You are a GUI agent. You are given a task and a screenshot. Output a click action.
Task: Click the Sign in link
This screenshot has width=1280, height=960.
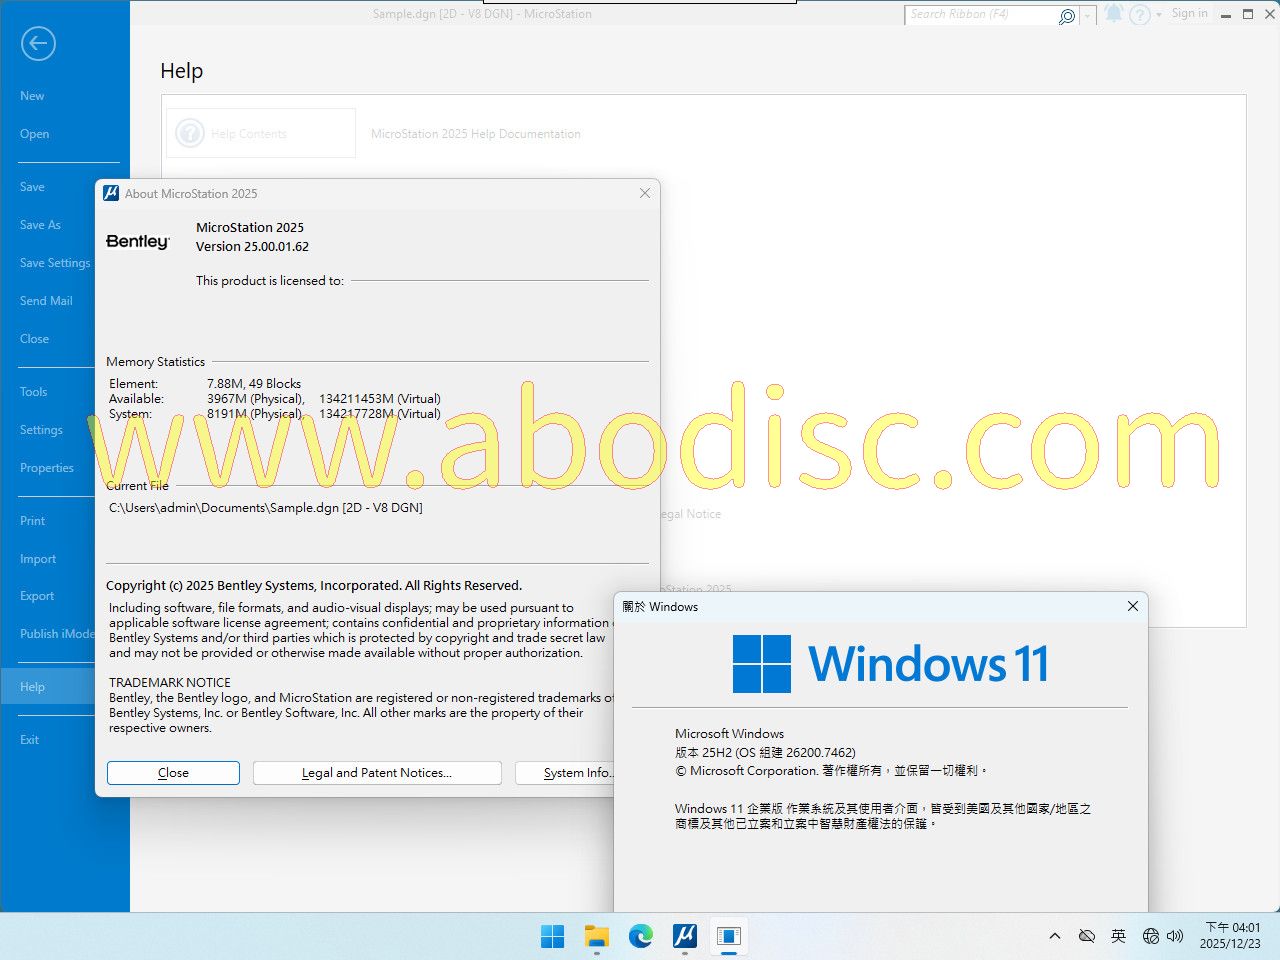[x=1189, y=14]
